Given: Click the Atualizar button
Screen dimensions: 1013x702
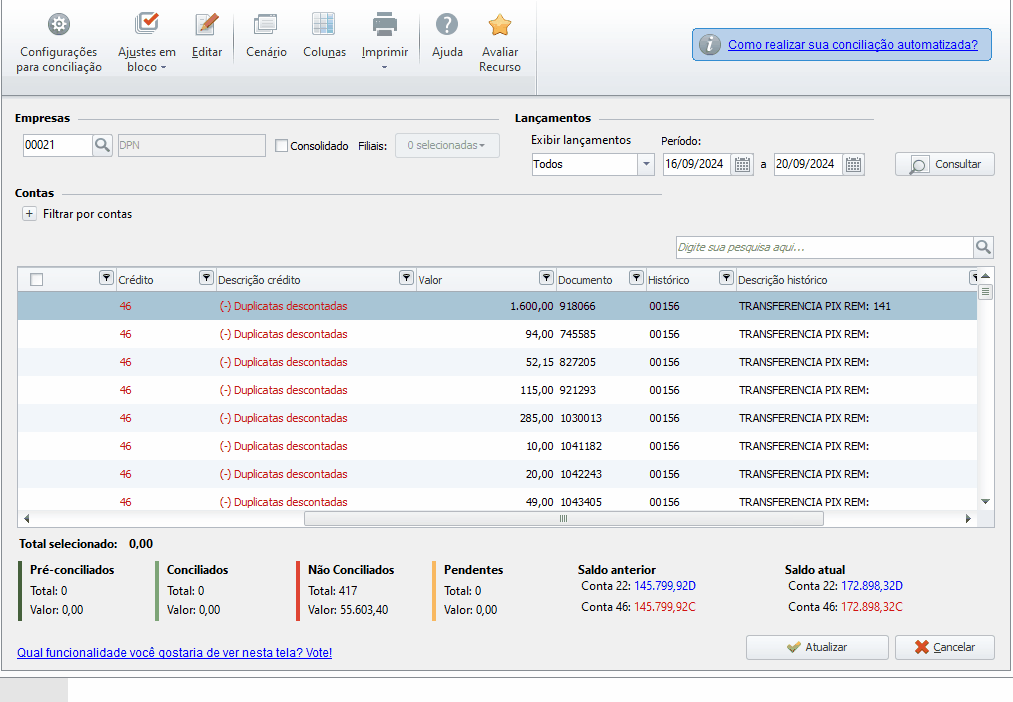Looking at the screenshot, I should [x=816, y=648].
